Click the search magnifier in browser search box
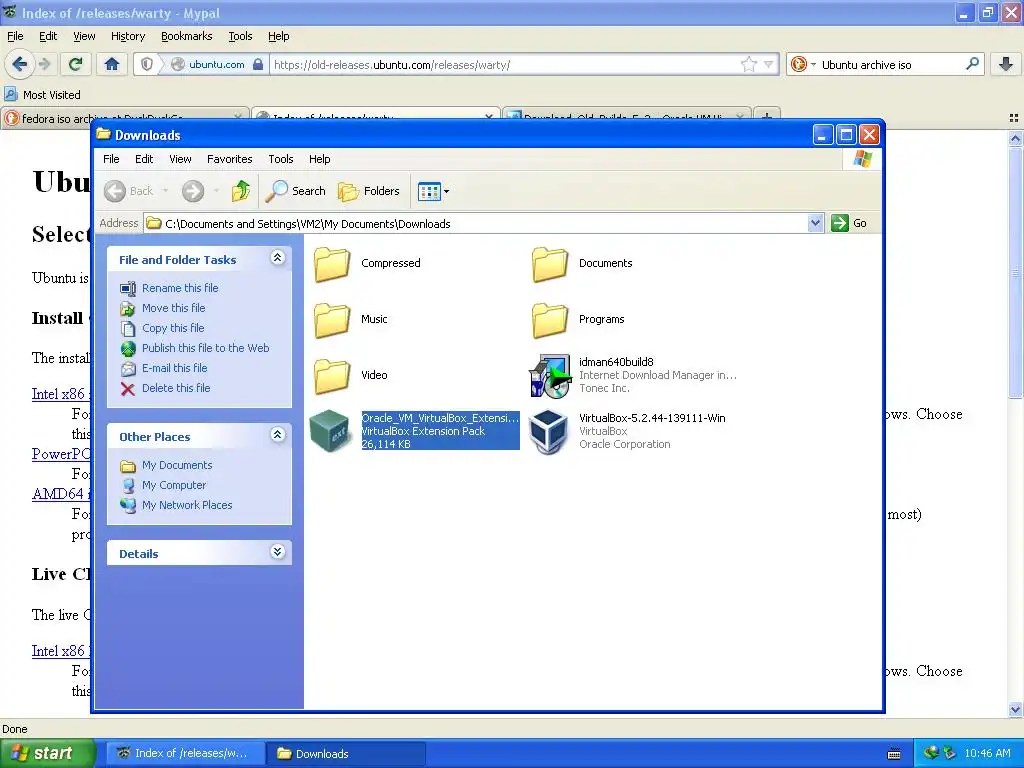Image resolution: width=1024 pixels, height=768 pixels. tap(972, 64)
